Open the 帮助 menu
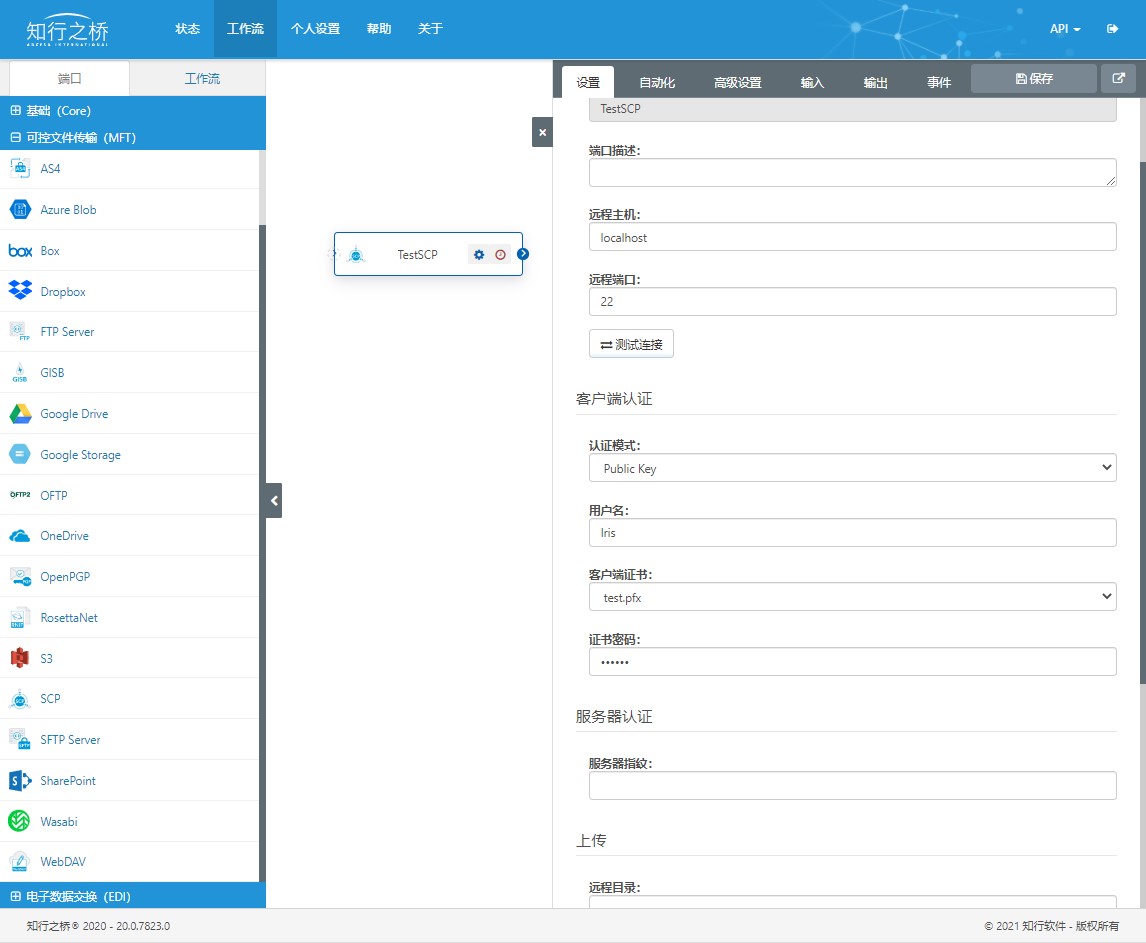This screenshot has width=1146, height=943. [379, 29]
